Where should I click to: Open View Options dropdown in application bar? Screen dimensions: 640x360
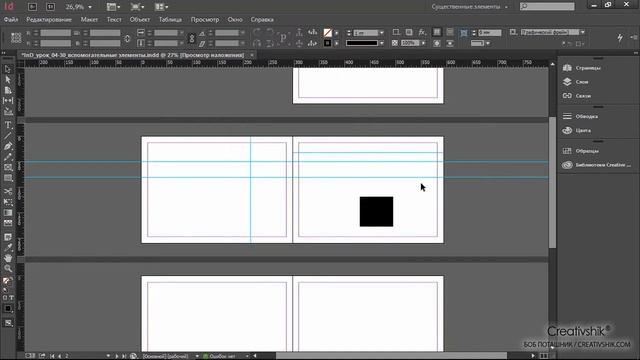point(113,7)
